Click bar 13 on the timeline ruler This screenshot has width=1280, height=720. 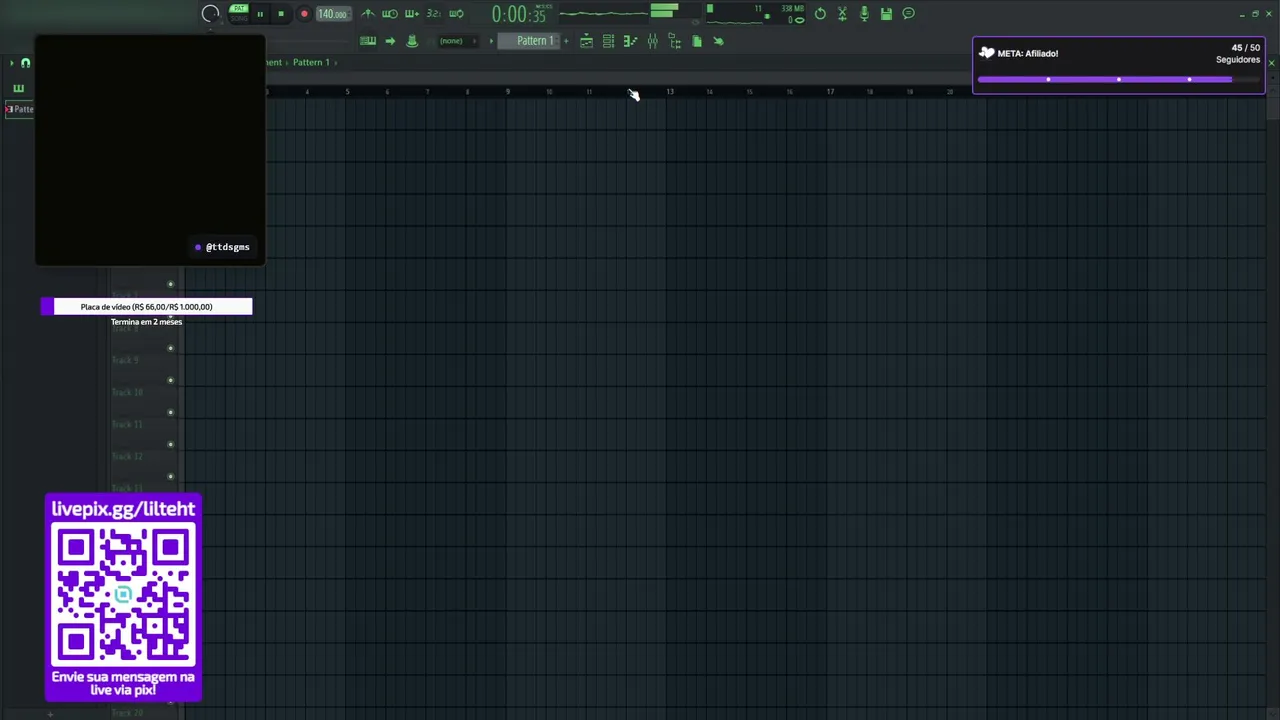(x=670, y=92)
